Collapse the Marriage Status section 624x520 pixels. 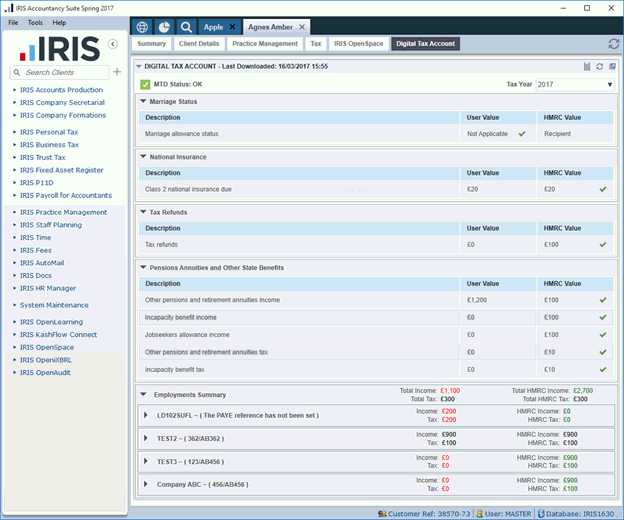tap(143, 101)
